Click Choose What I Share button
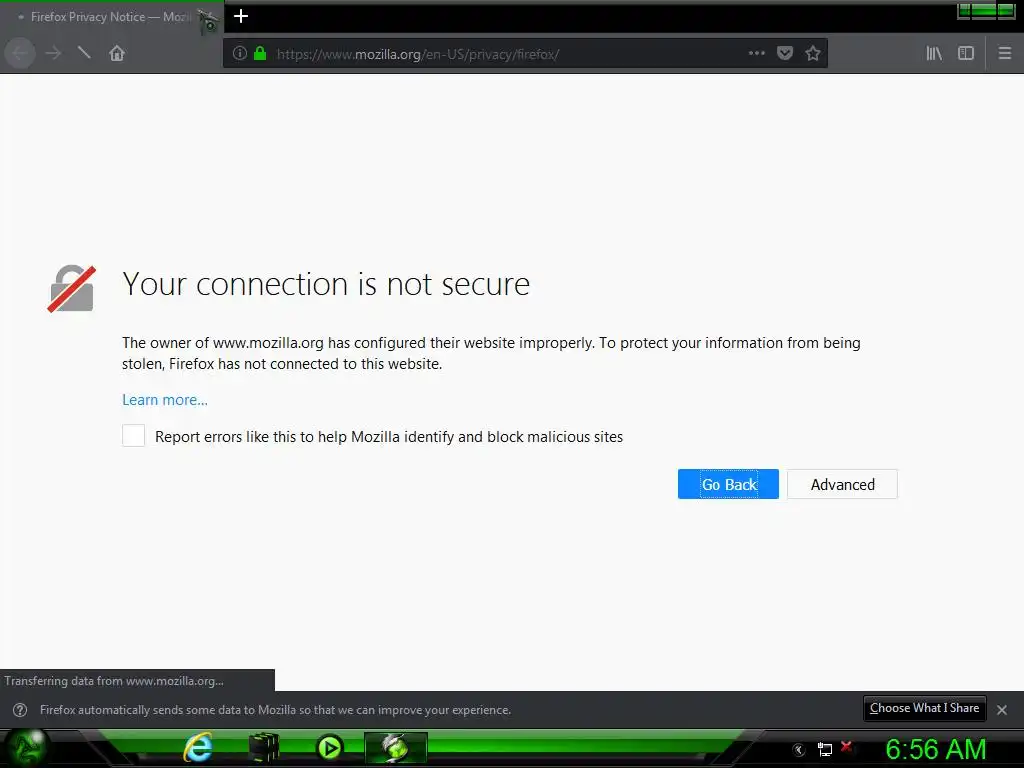 pyautogui.click(x=925, y=709)
